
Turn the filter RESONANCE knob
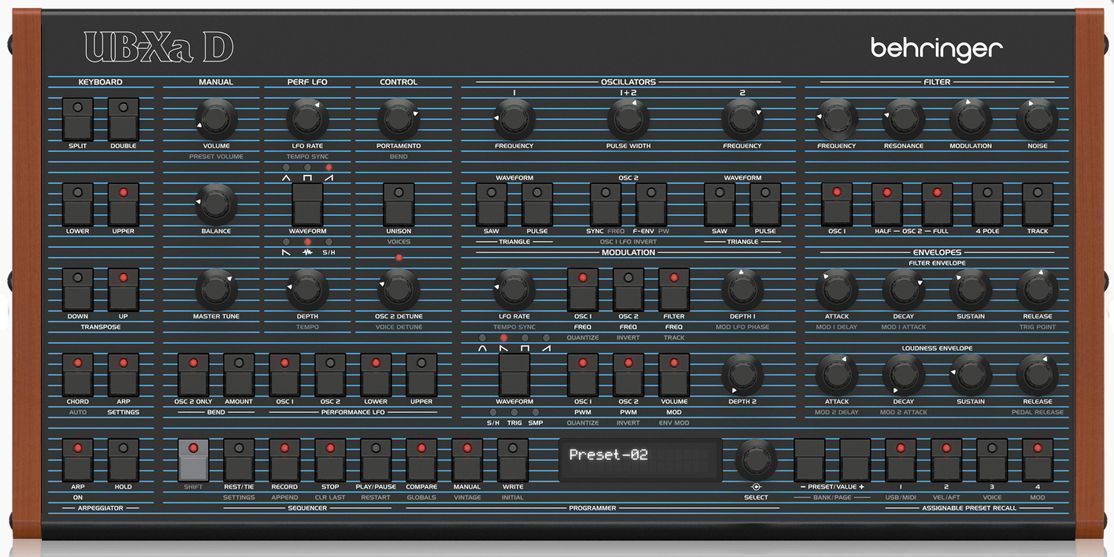[x=904, y=119]
